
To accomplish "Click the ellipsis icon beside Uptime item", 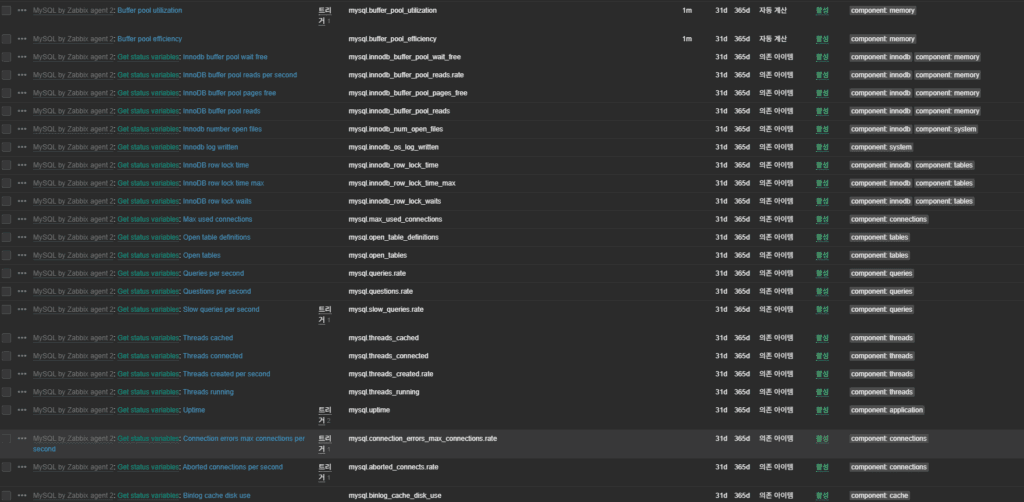I will (x=22, y=410).
